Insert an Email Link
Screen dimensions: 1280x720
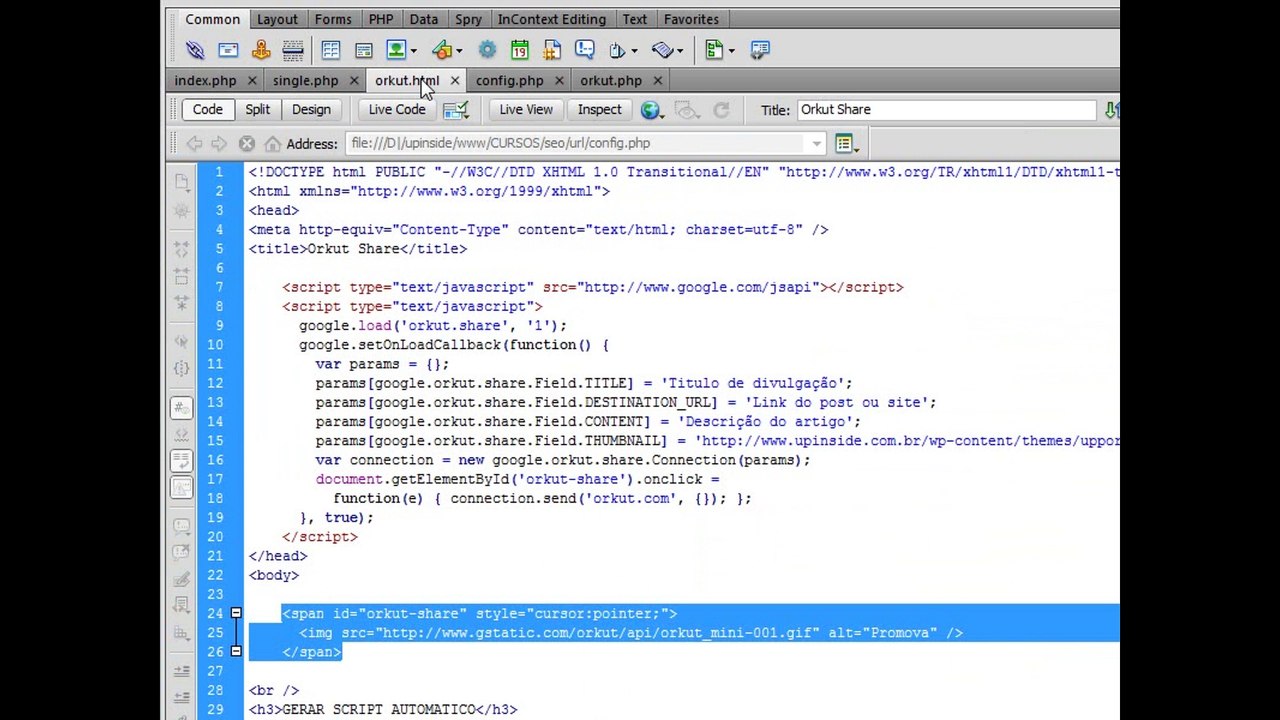tap(228, 50)
